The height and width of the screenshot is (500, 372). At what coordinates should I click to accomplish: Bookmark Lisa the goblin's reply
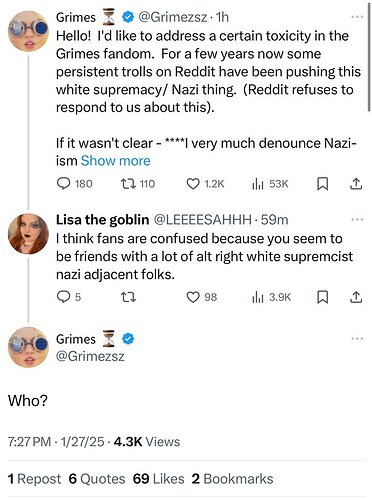pos(322,297)
